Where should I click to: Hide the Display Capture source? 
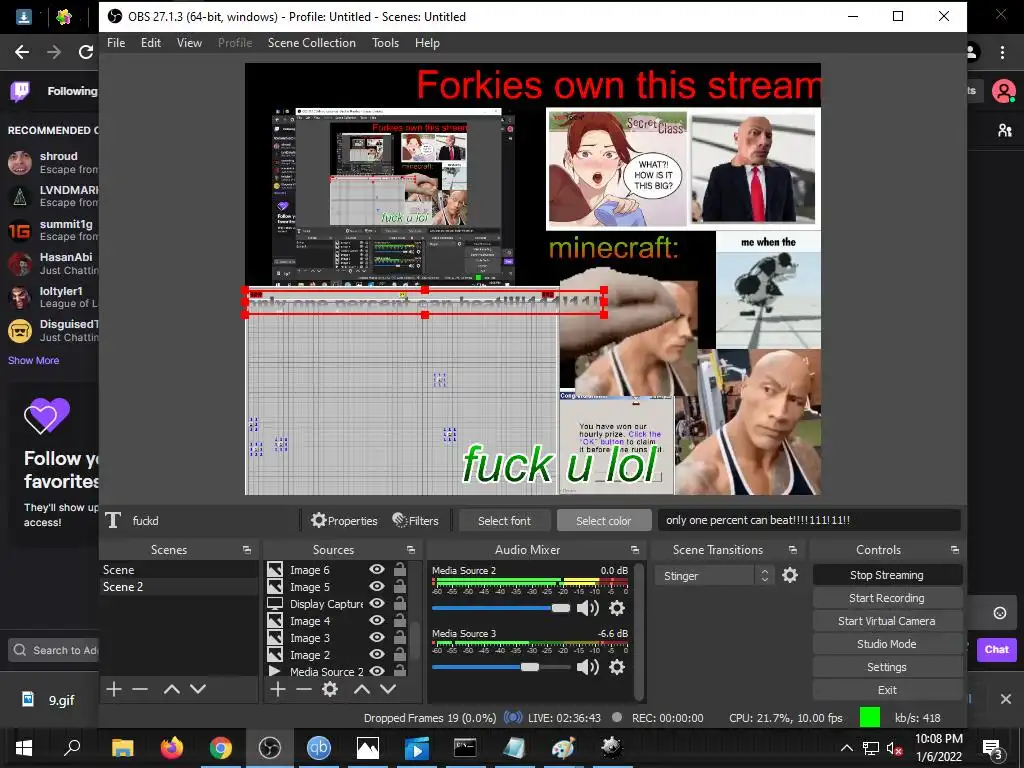377,603
